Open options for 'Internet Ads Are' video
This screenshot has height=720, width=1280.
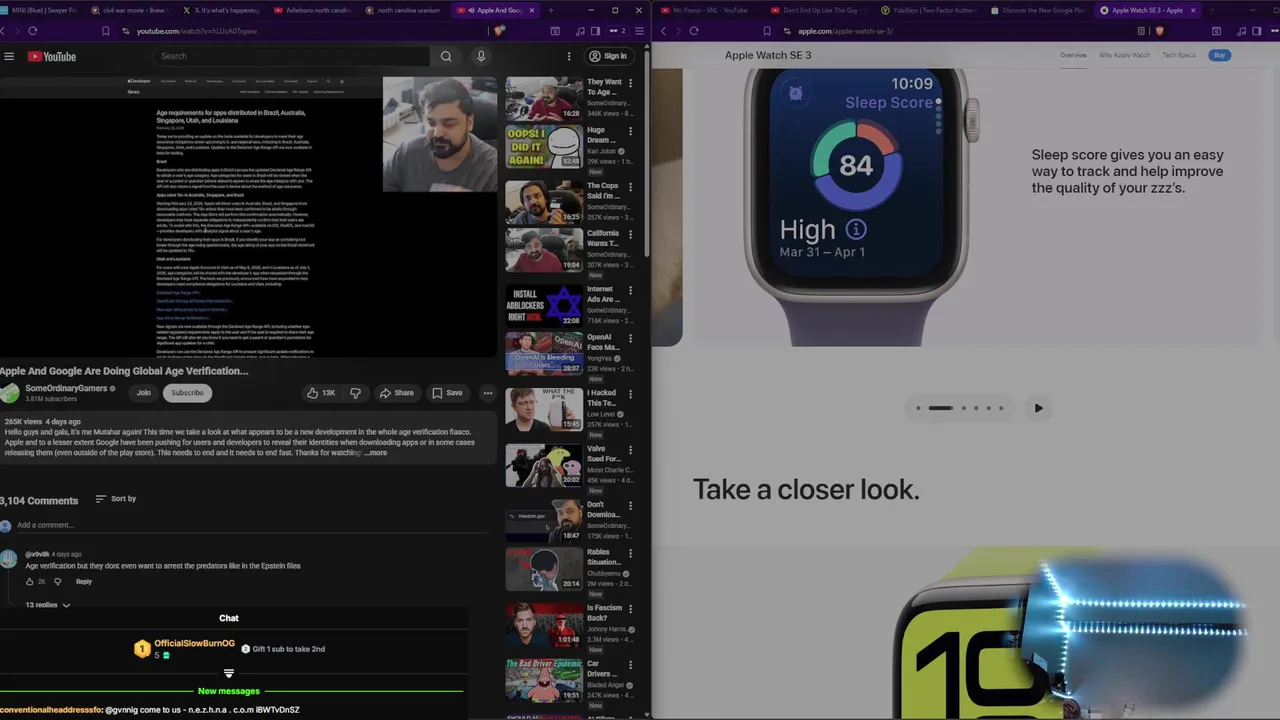pyautogui.click(x=630, y=291)
